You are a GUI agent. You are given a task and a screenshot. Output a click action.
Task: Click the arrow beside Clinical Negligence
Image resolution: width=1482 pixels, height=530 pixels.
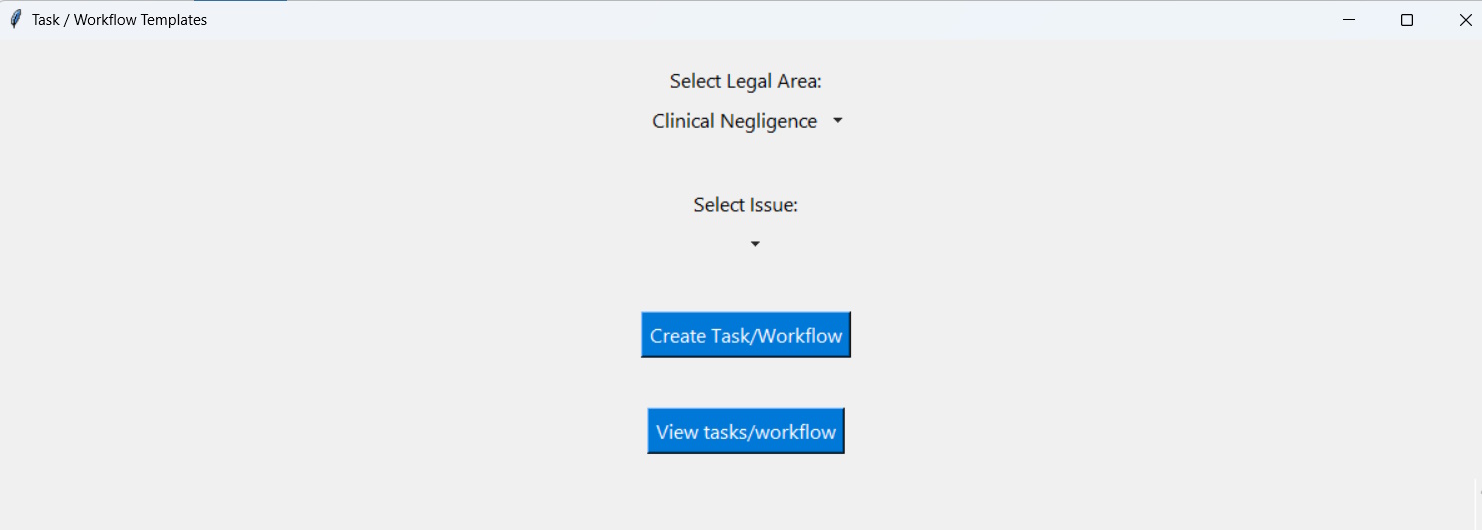click(x=838, y=121)
